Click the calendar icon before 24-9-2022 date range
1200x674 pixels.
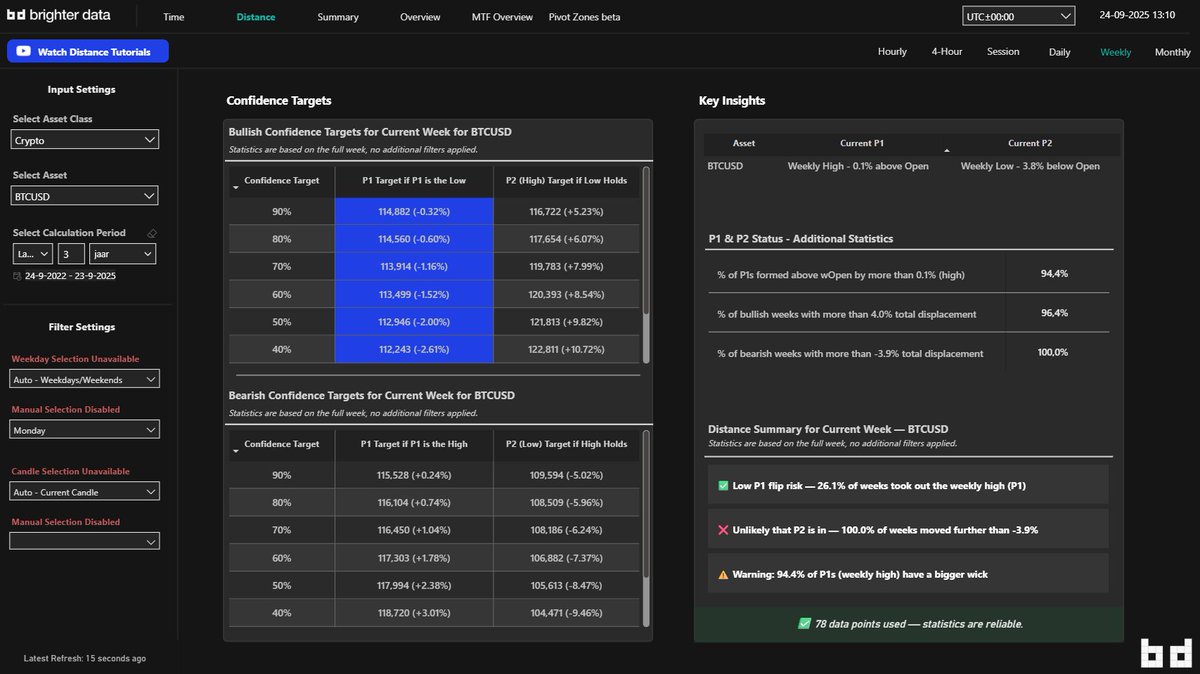coord(17,276)
